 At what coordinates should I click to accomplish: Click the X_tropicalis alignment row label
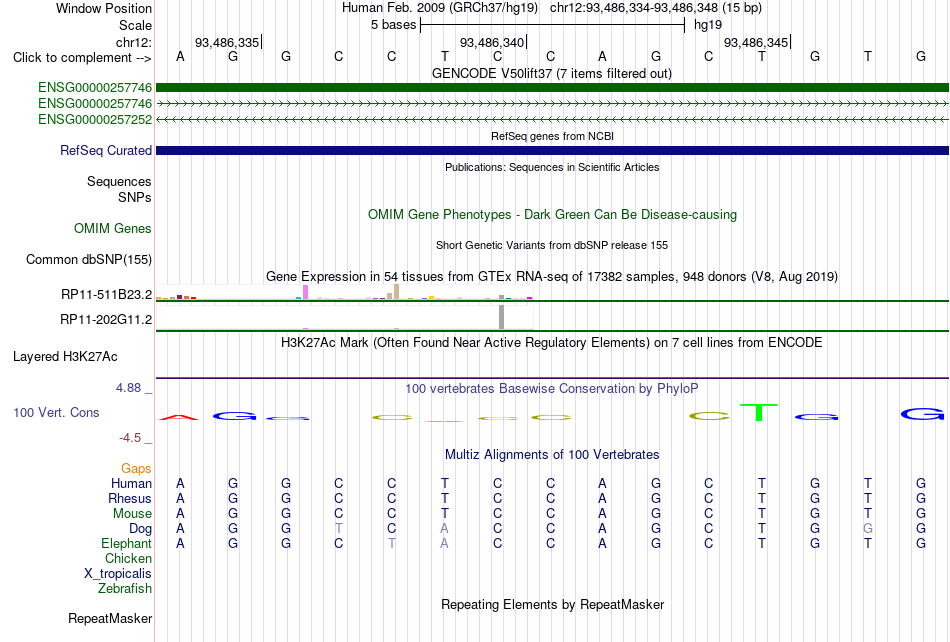[118, 574]
